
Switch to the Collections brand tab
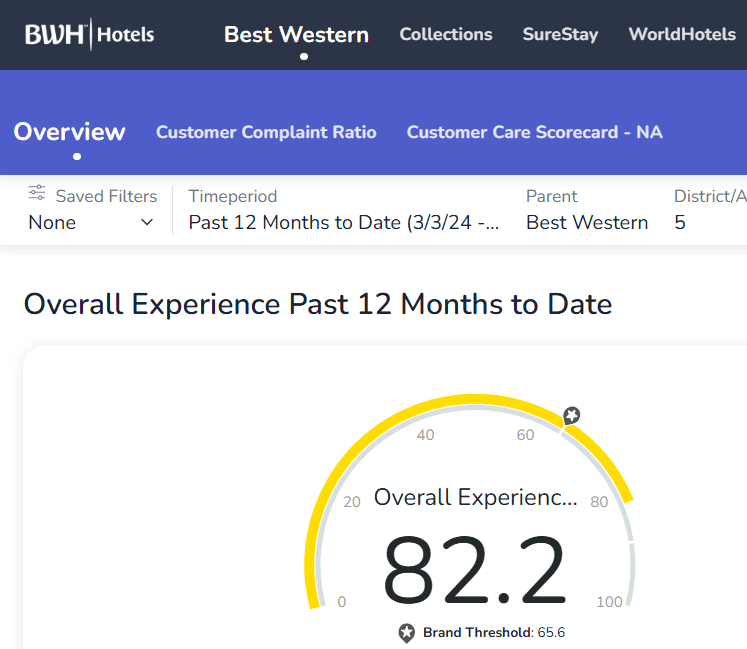tap(446, 34)
